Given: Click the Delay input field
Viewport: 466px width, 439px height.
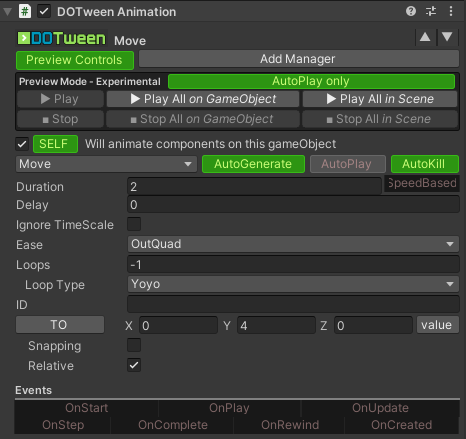Looking at the screenshot, I should (x=293, y=205).
